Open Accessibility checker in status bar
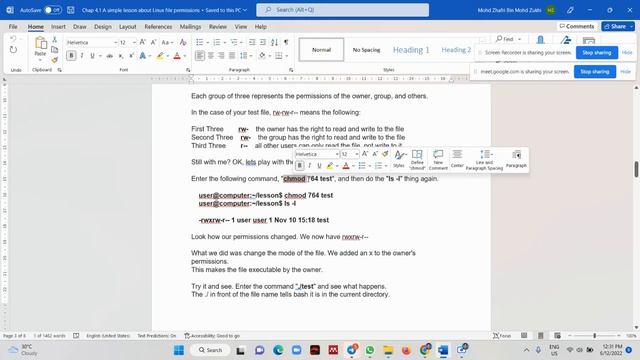 coord(212,336)
